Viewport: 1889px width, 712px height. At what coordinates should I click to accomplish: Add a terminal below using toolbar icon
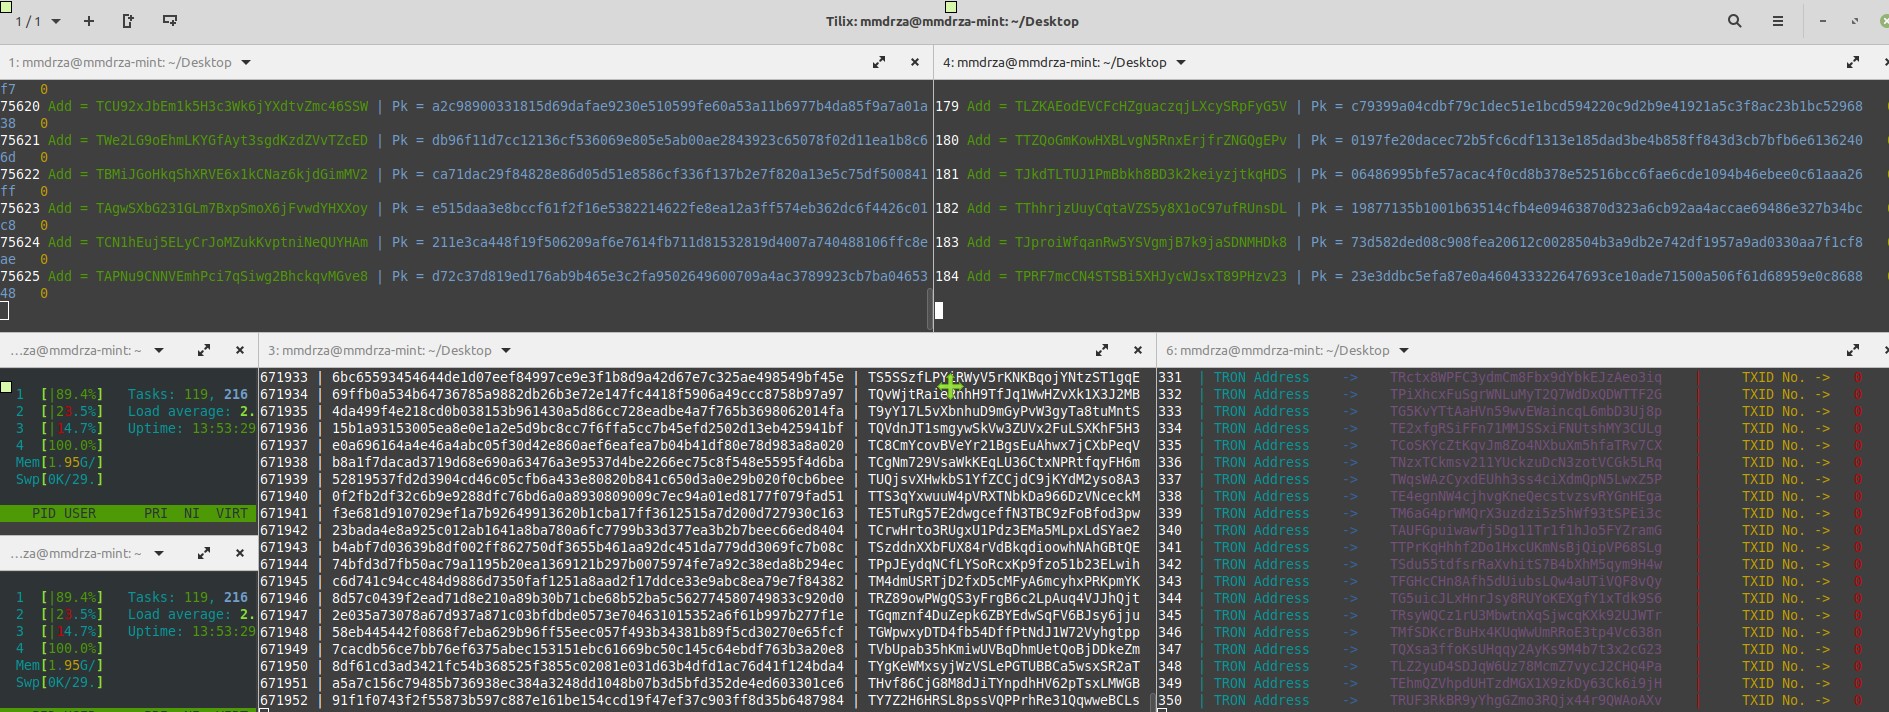point(169,21)
